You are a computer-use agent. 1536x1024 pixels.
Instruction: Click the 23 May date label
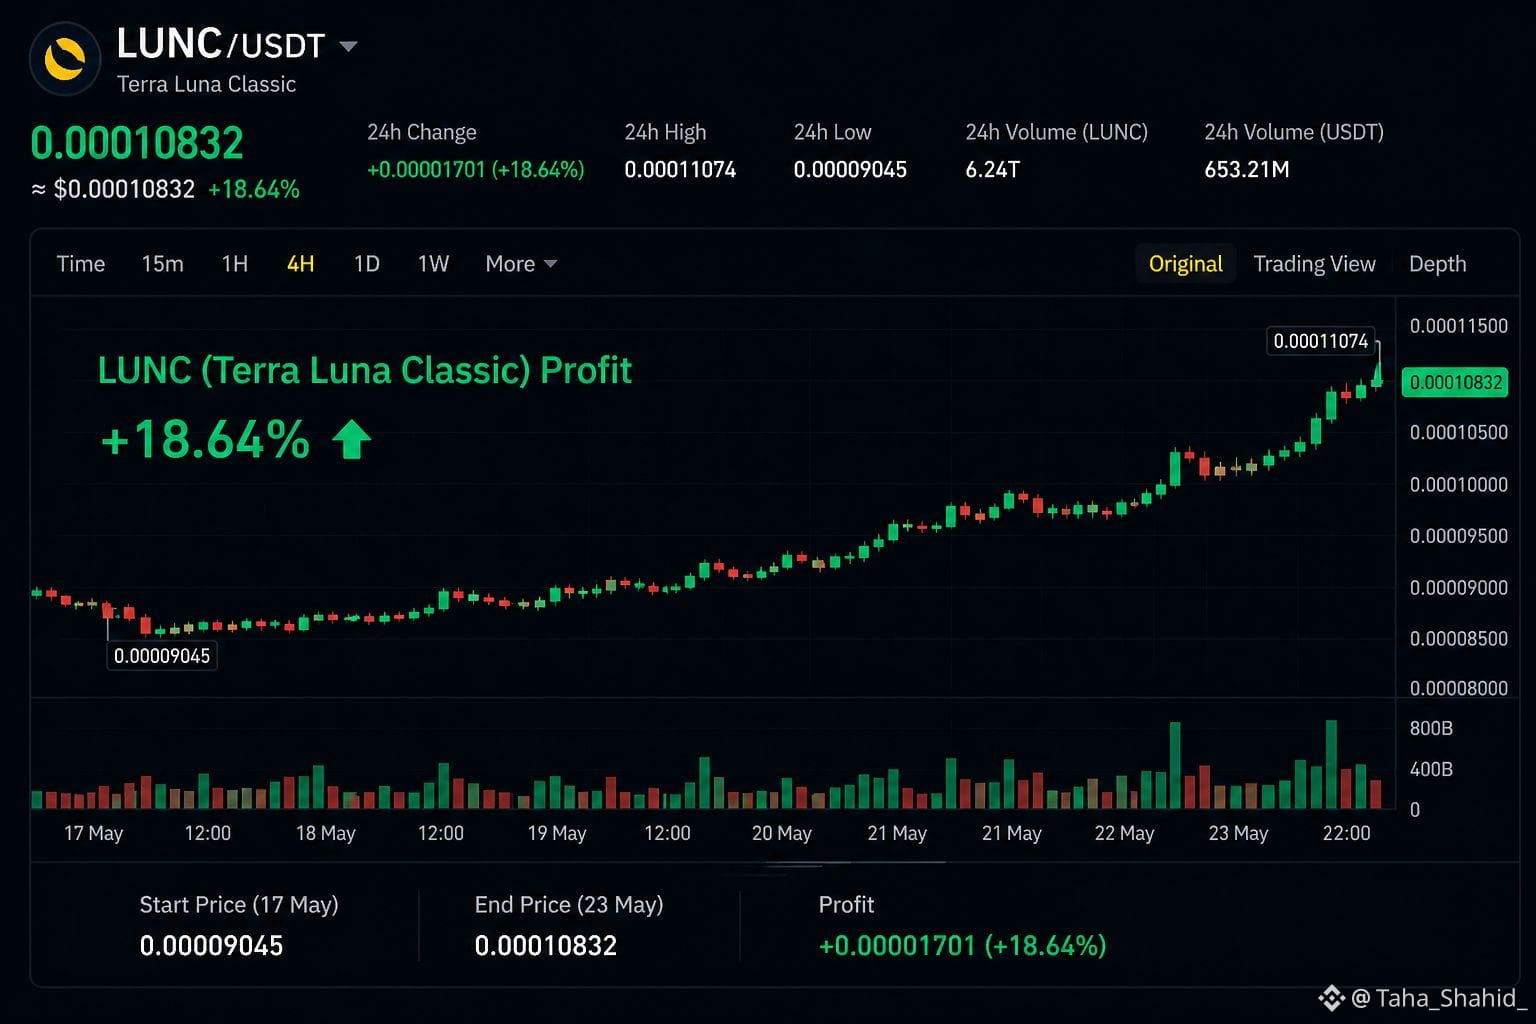click(x=1238, y=833)
